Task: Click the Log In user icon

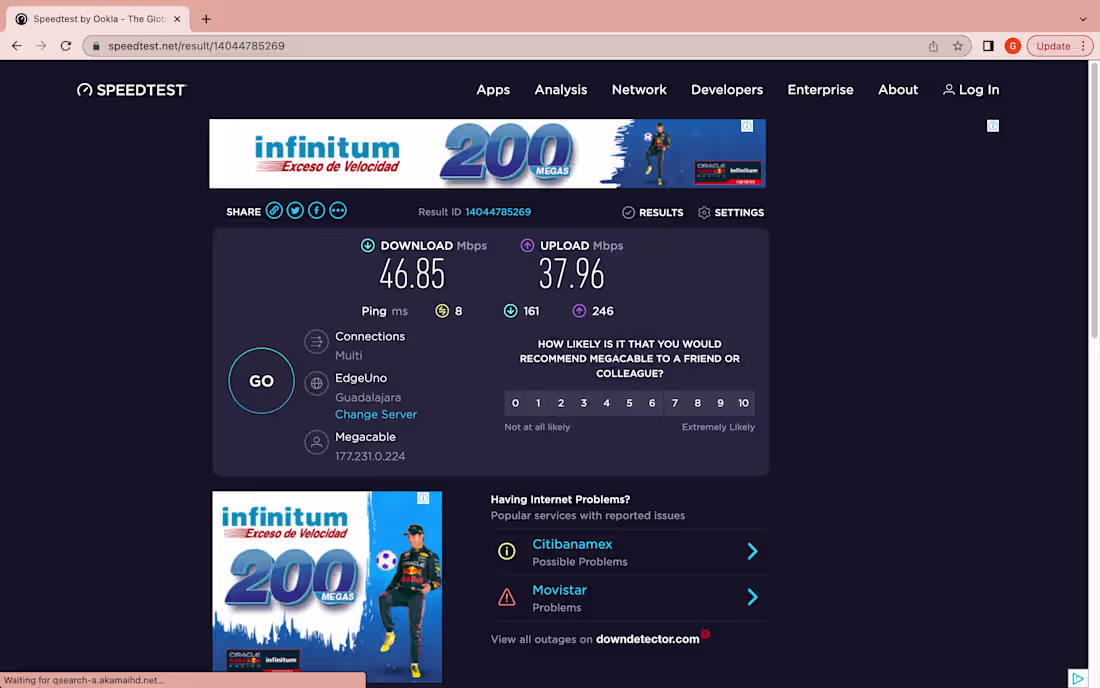Action: 948,90
